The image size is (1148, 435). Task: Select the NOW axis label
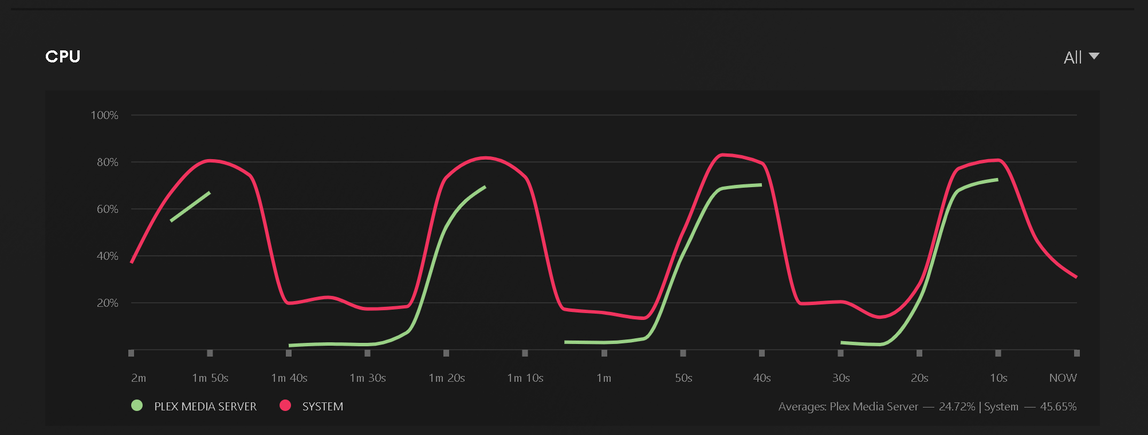tap(1063, 379)
